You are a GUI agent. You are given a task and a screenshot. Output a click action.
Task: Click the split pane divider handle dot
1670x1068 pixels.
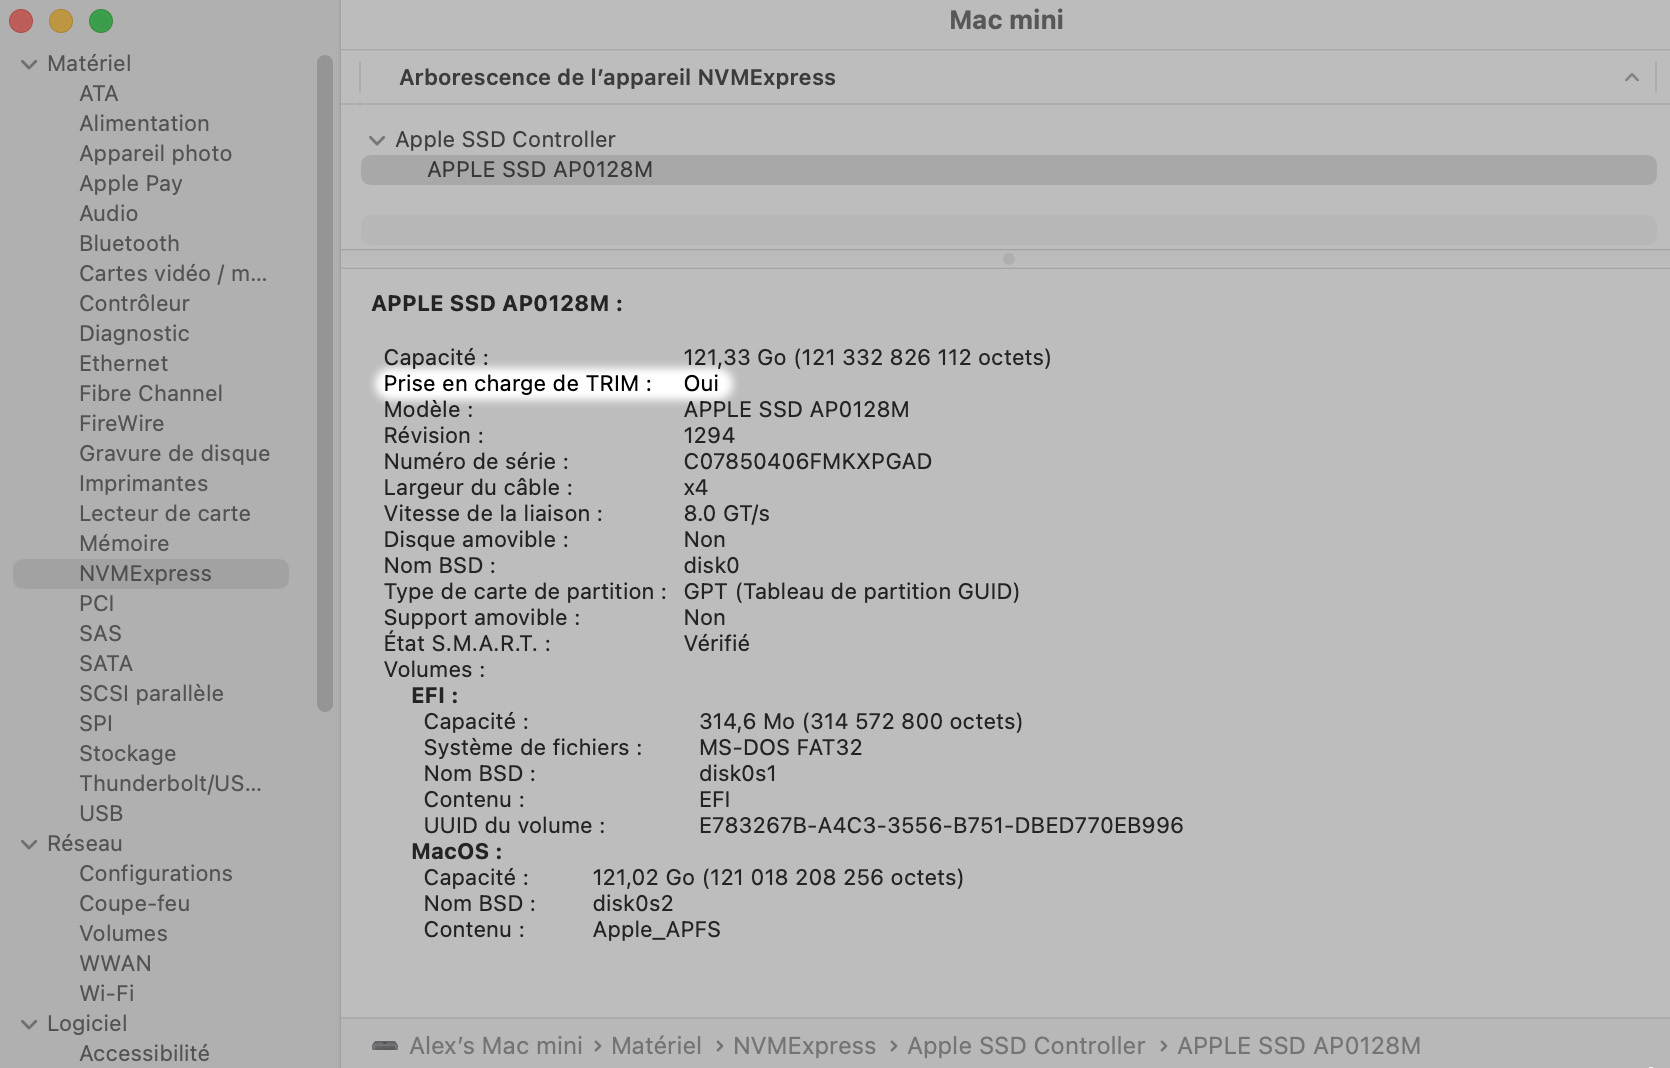pos(1008,259)
